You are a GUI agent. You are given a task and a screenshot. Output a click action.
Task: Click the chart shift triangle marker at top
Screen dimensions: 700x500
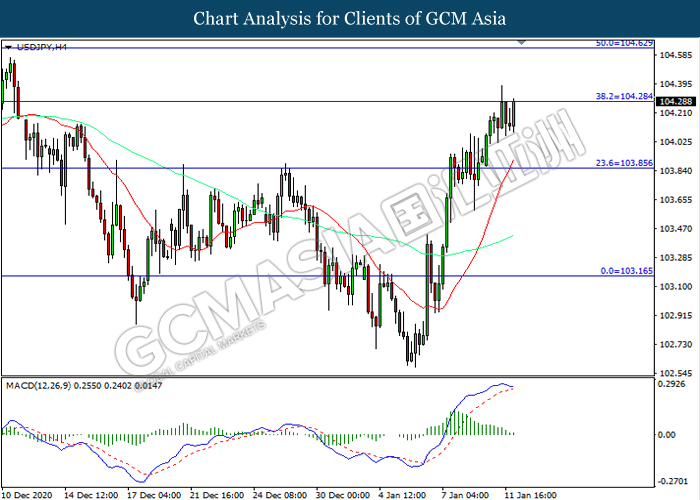[521, 43]
